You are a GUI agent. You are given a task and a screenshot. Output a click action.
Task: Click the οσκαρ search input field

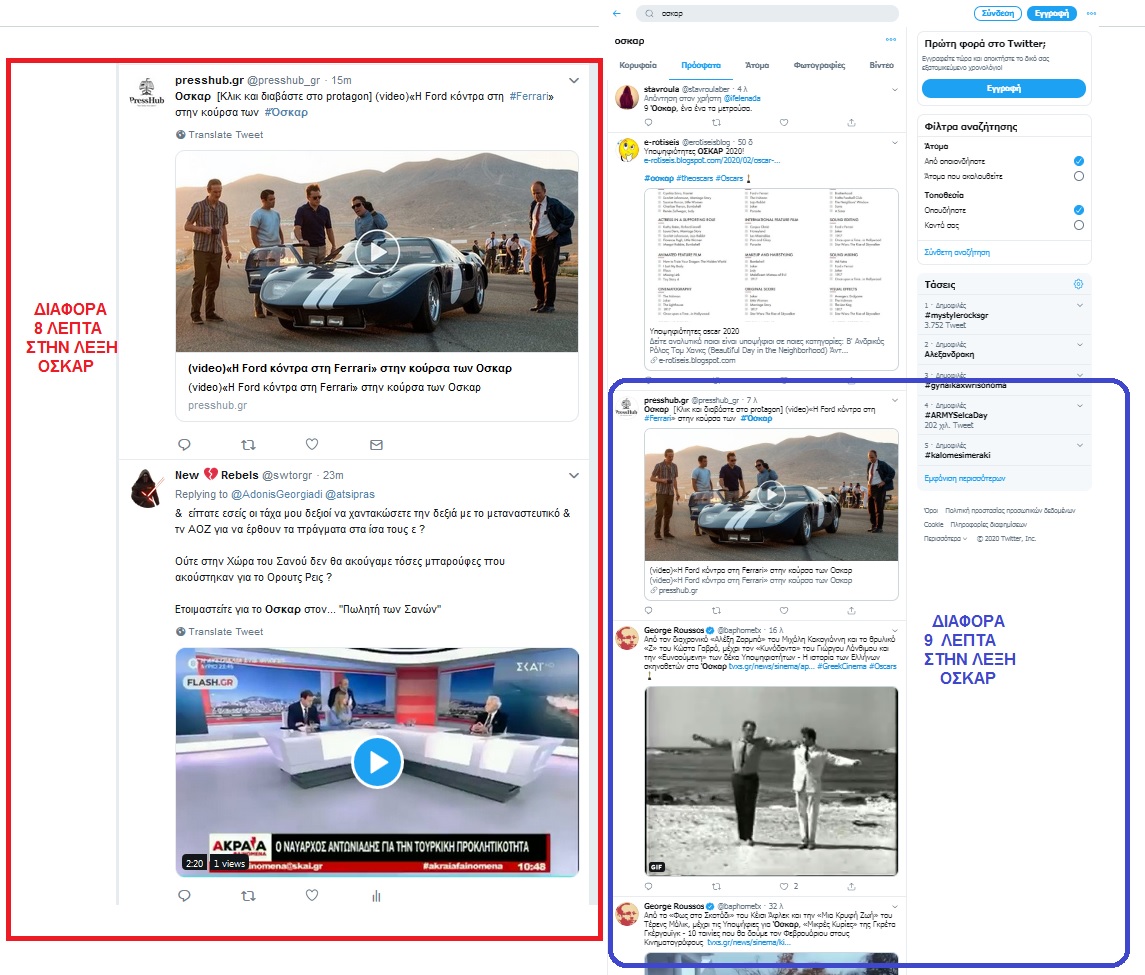(x=767, y=13)
